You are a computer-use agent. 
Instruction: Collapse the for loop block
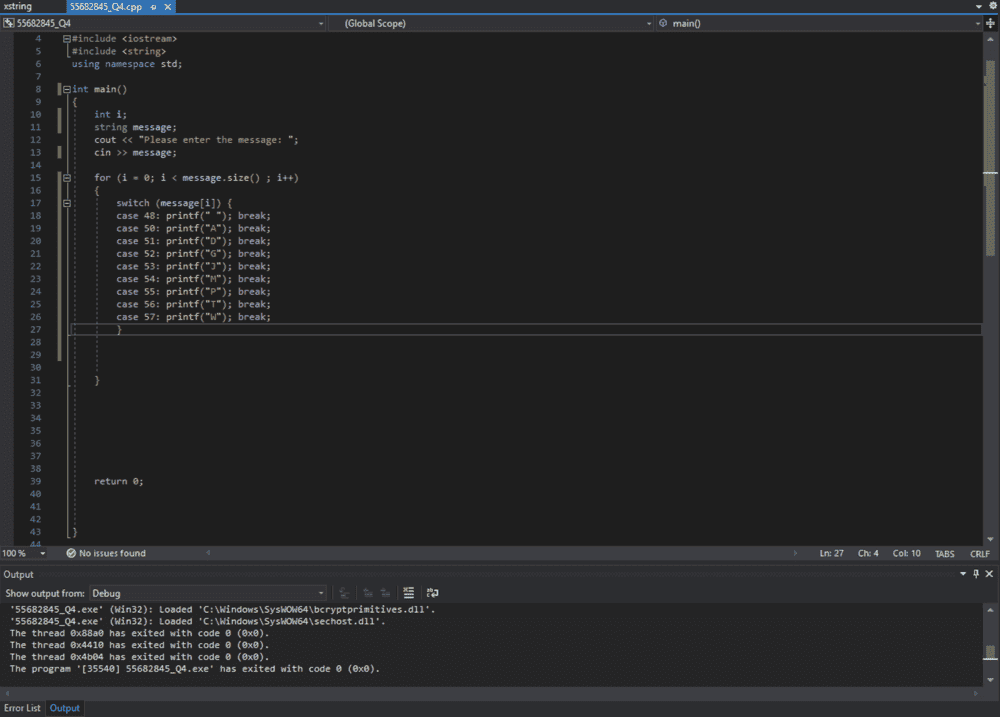coord(66,178)
